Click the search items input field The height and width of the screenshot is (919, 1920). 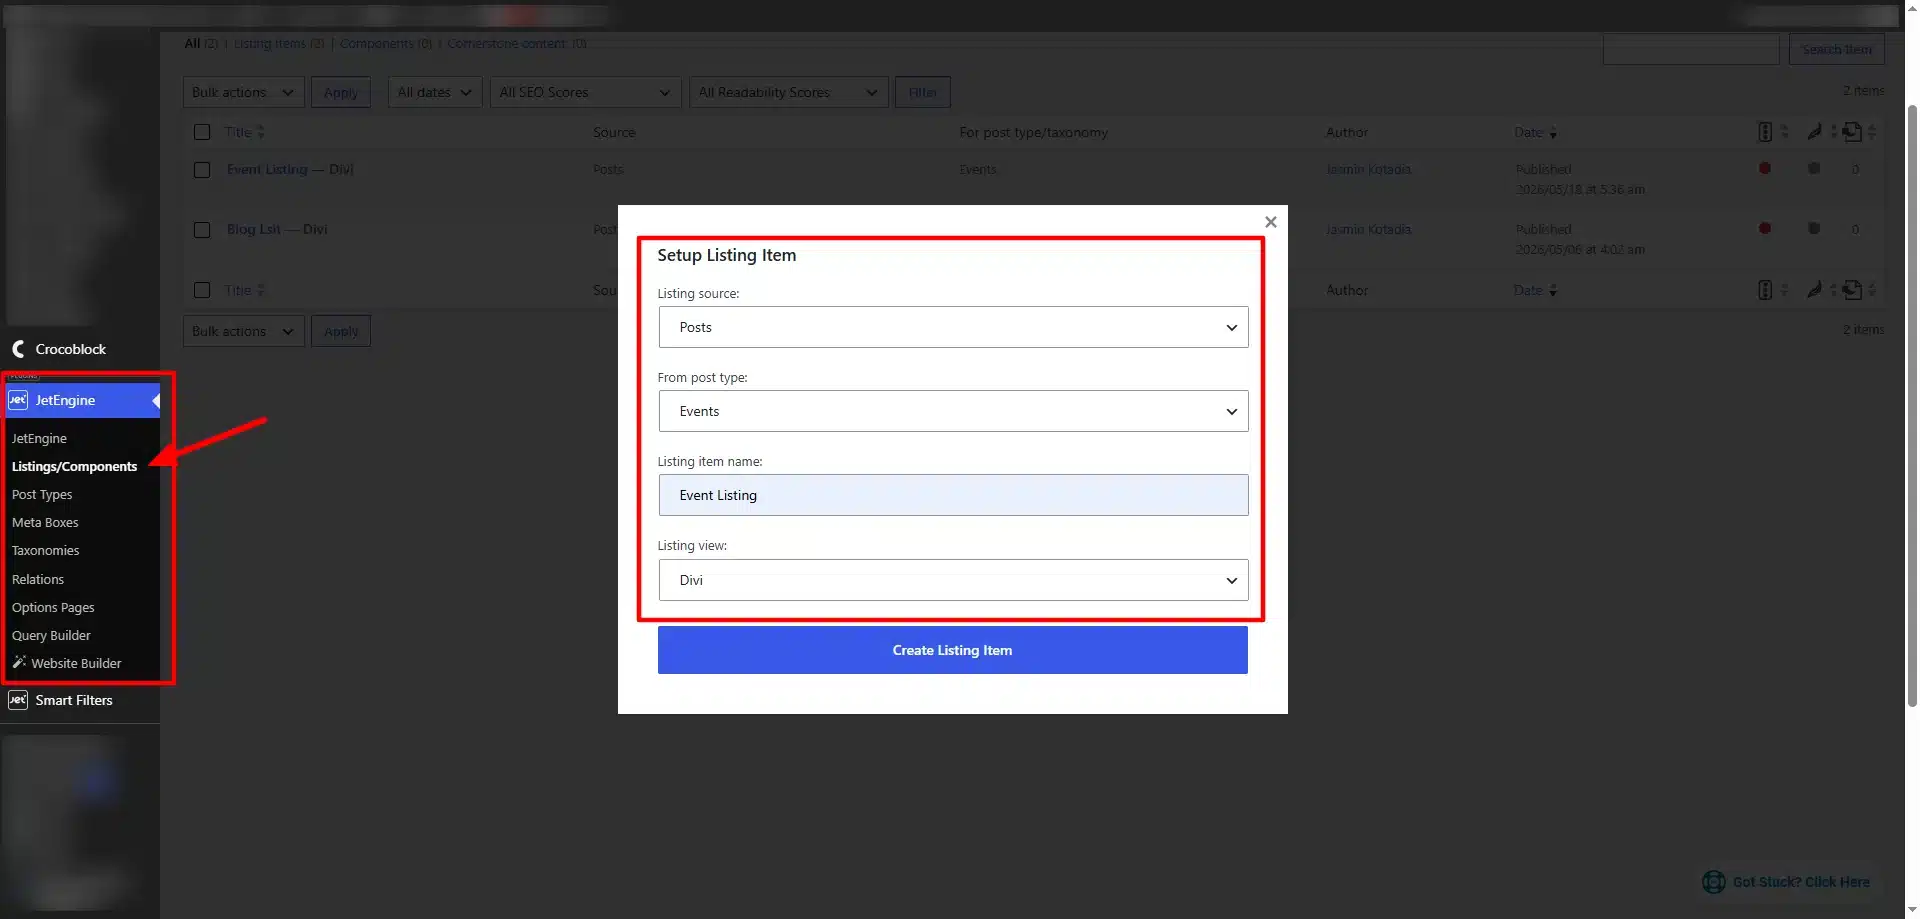pyautogui.click(x=1691, y=49)
